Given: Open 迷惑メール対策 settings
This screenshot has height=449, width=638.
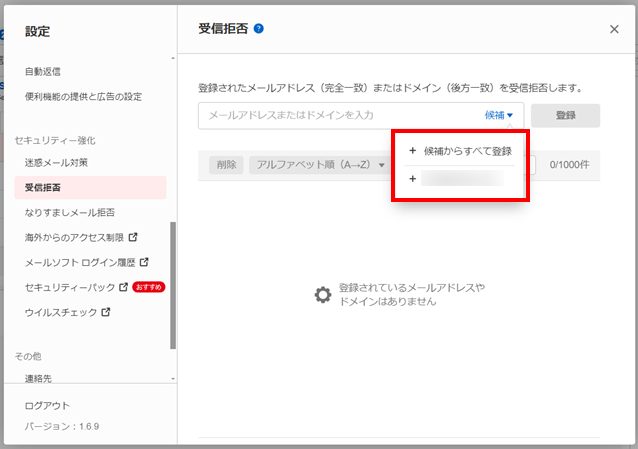Looking at the screenshot, I should (57, 162).
